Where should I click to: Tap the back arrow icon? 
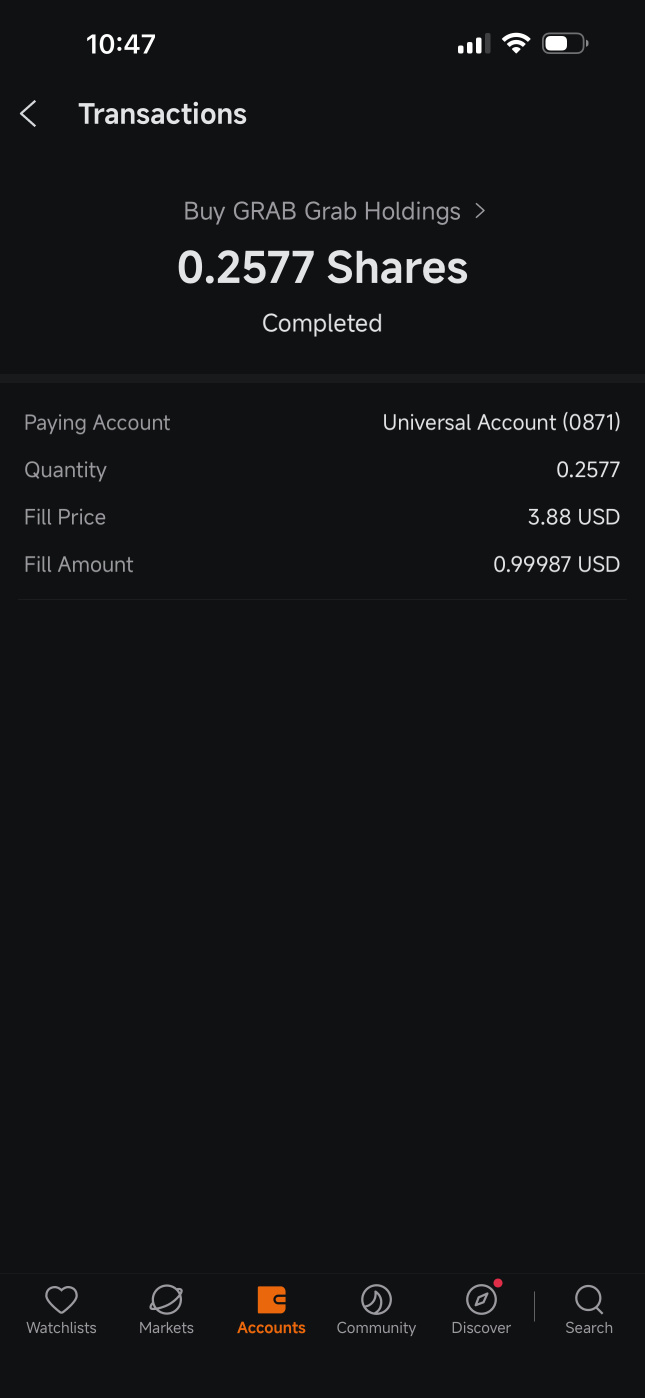pos(28,114)
